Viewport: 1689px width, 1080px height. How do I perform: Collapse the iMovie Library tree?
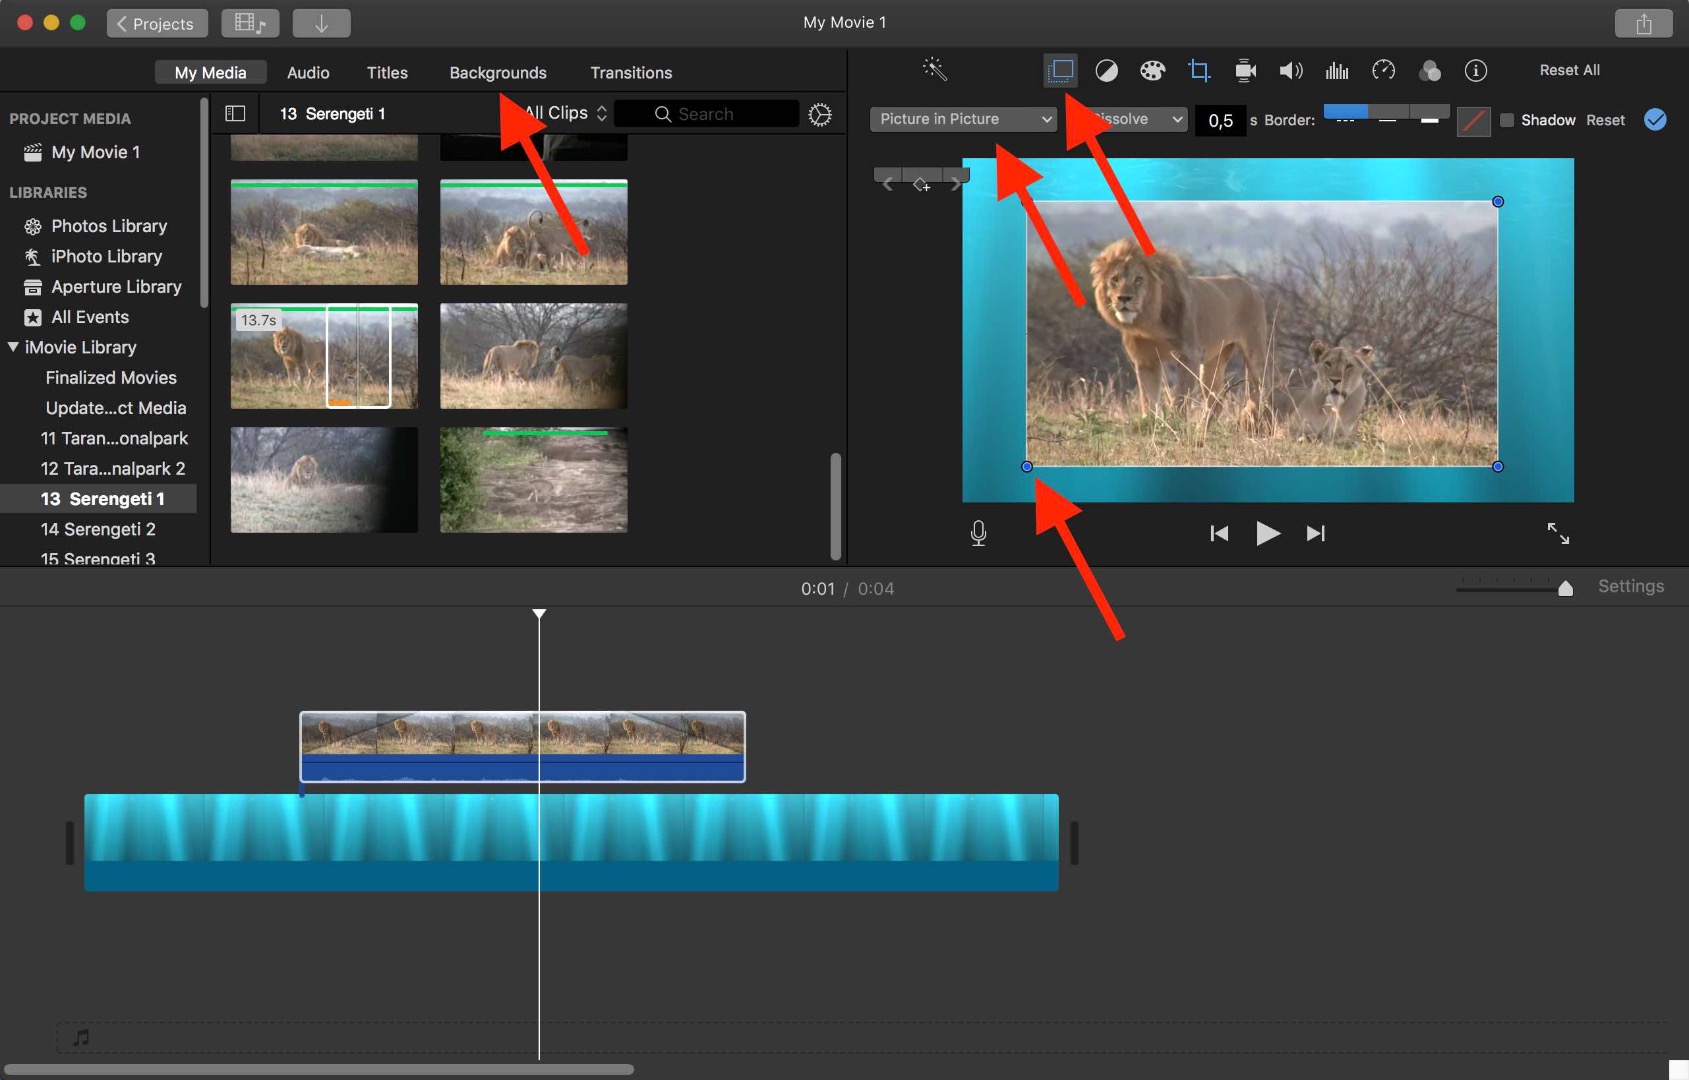[x=14, y=347]
